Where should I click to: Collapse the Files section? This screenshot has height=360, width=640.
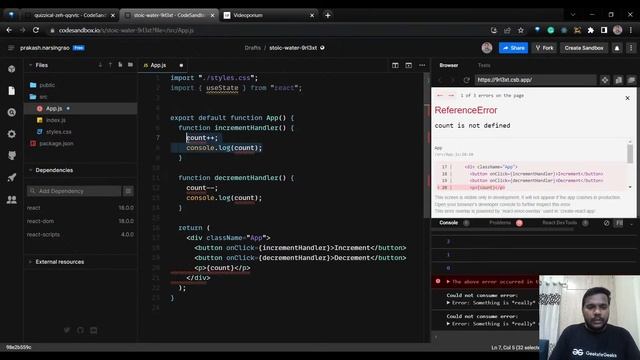click(30, 65)
